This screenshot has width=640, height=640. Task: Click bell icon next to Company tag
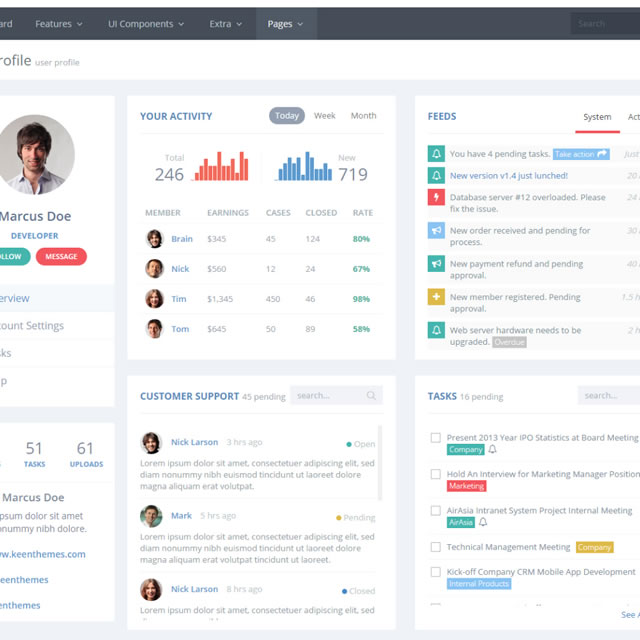(x=492, y=449)
